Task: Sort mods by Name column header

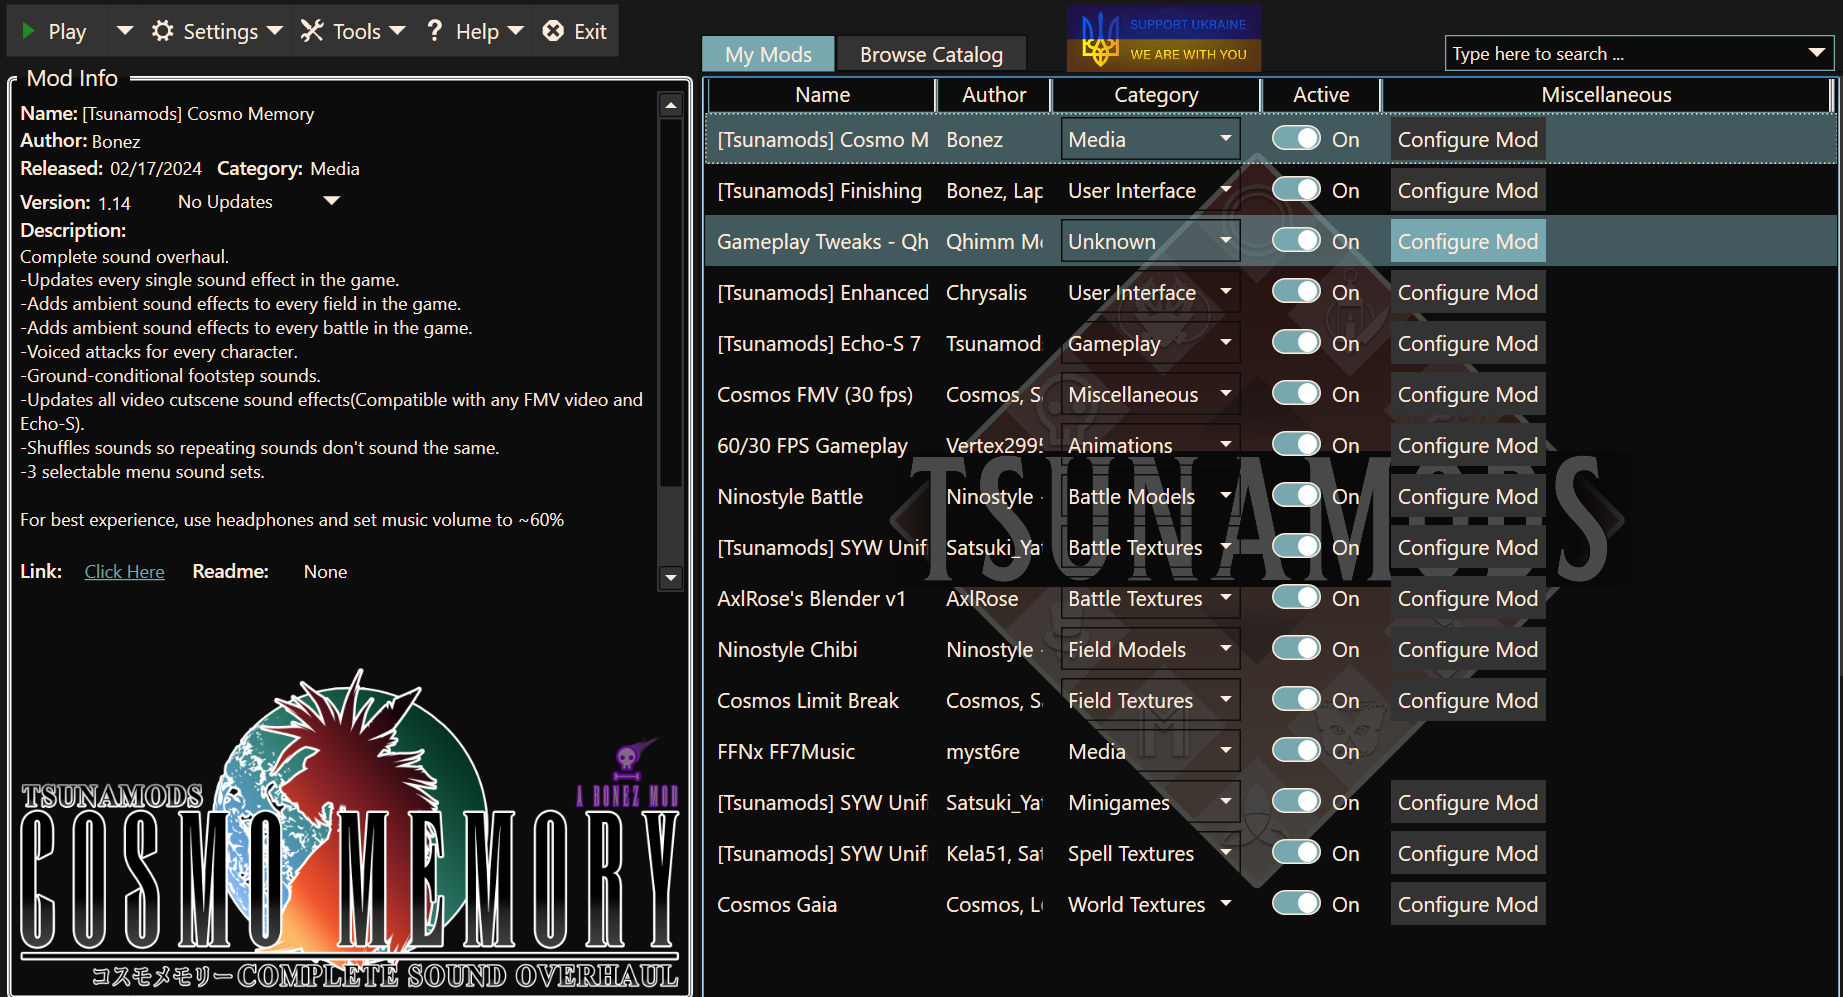Action: [x=822, y=95]
